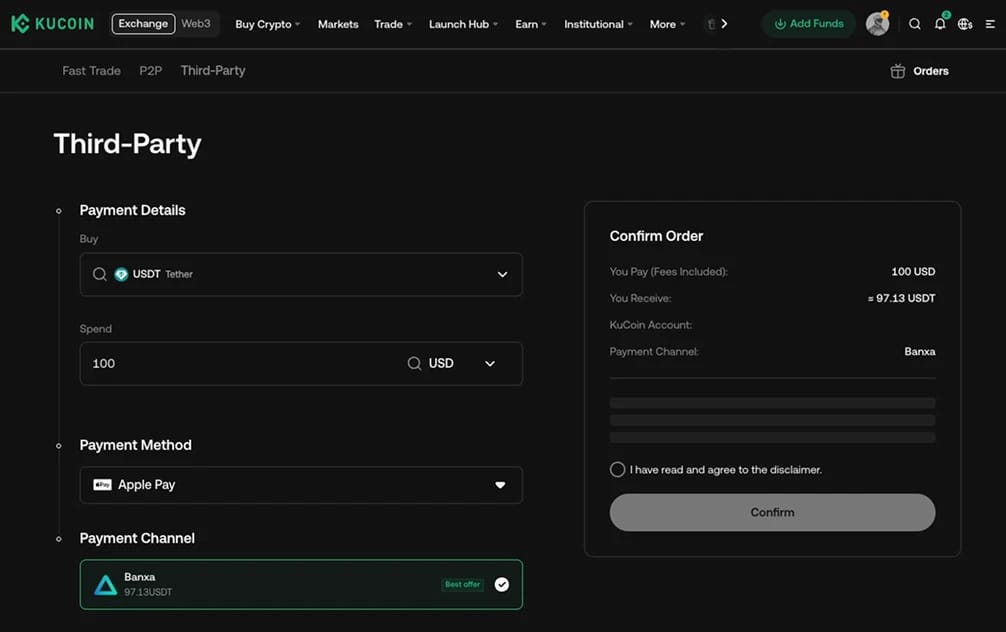
Task: Open the search magnifier in top bar
Action: pos(915,24)
